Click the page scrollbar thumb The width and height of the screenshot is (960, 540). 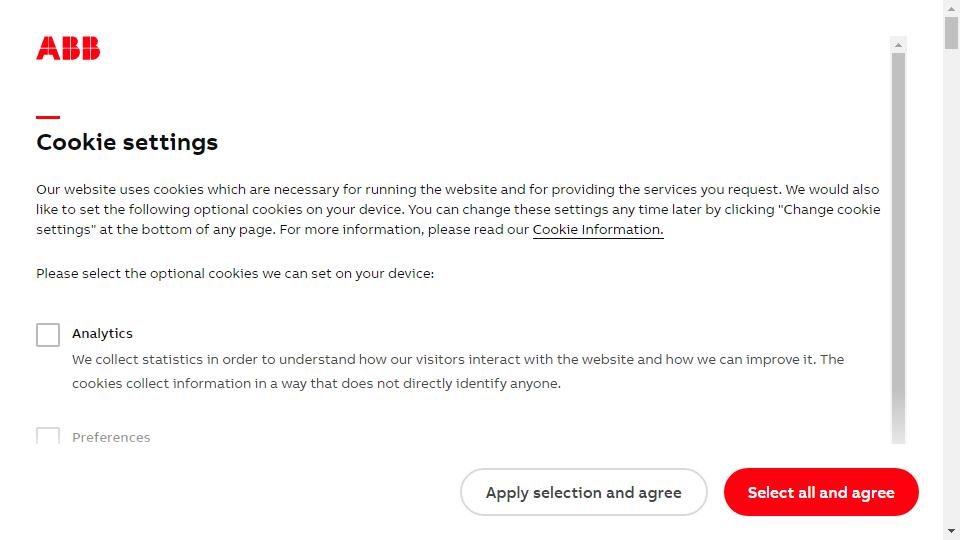(951, 32)
